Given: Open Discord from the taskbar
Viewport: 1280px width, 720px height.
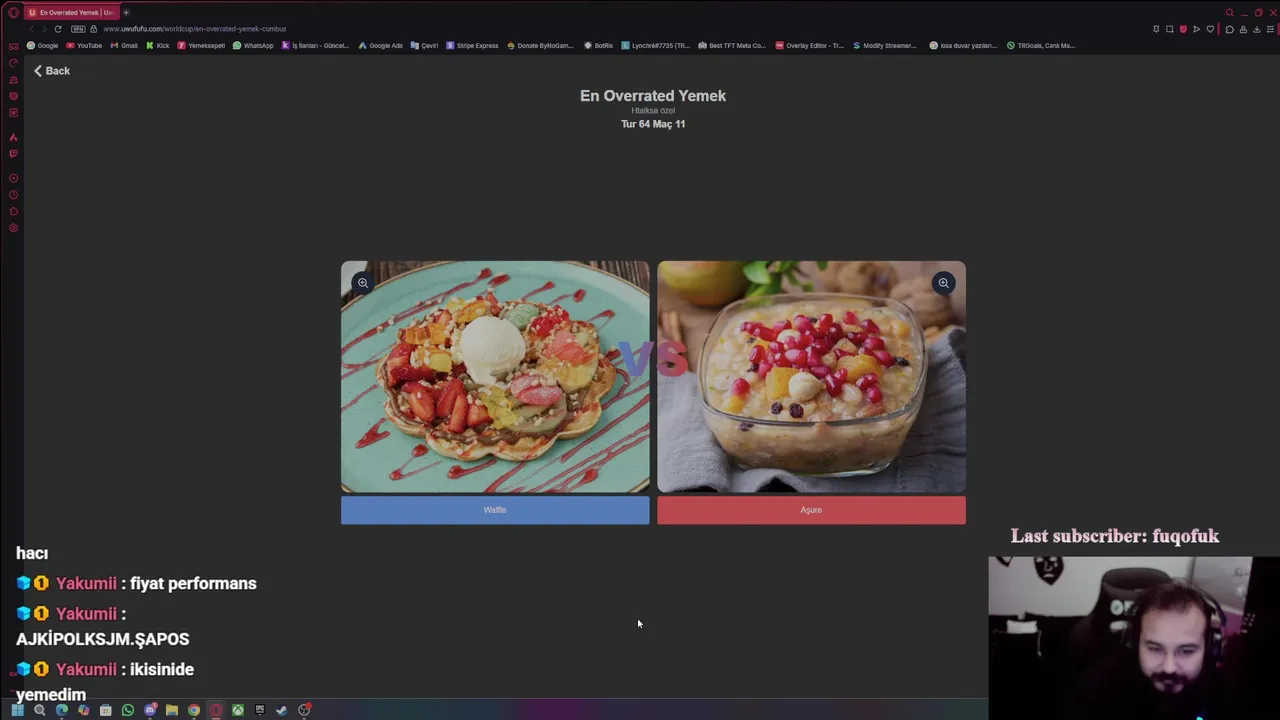Looking at the screenshot, I should [x=150, y=710].
